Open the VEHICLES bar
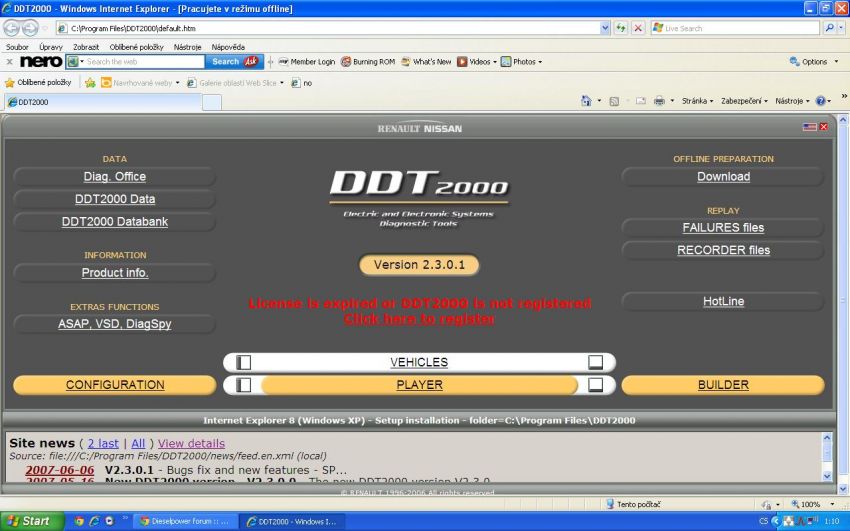Image resolution: width=850 pixels, height=531 pixels. (419, 362)
